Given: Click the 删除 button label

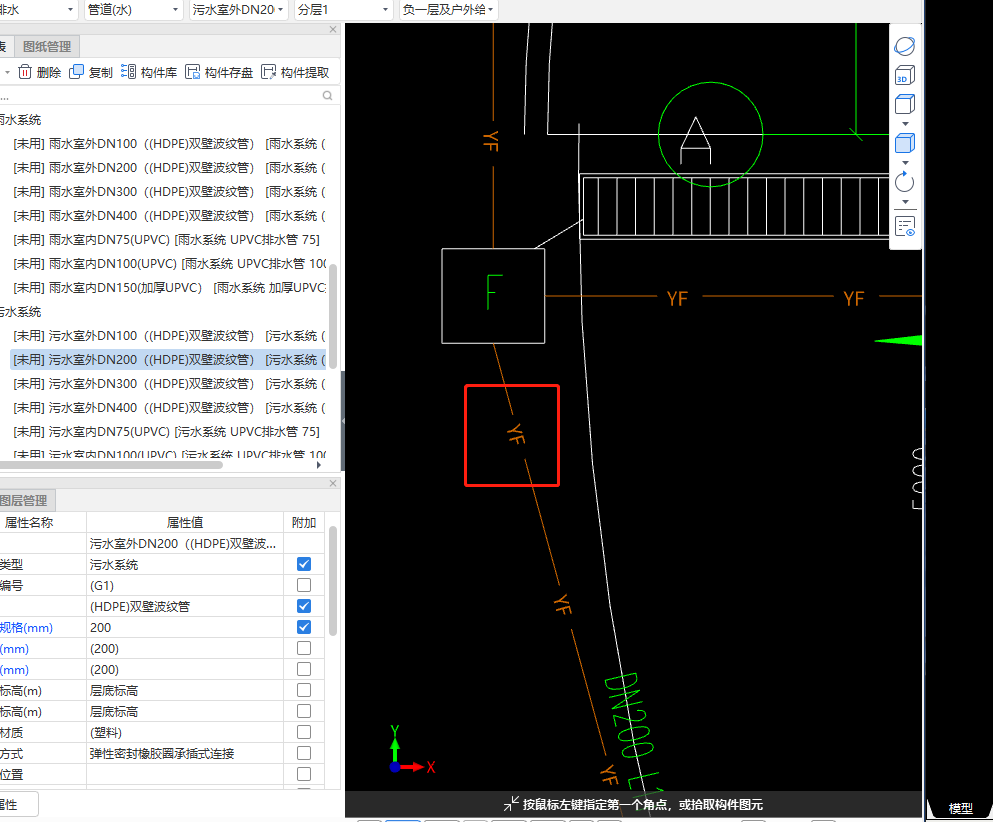Looking at the screenshot, I should pyautogui.click(x=49, y=72).
